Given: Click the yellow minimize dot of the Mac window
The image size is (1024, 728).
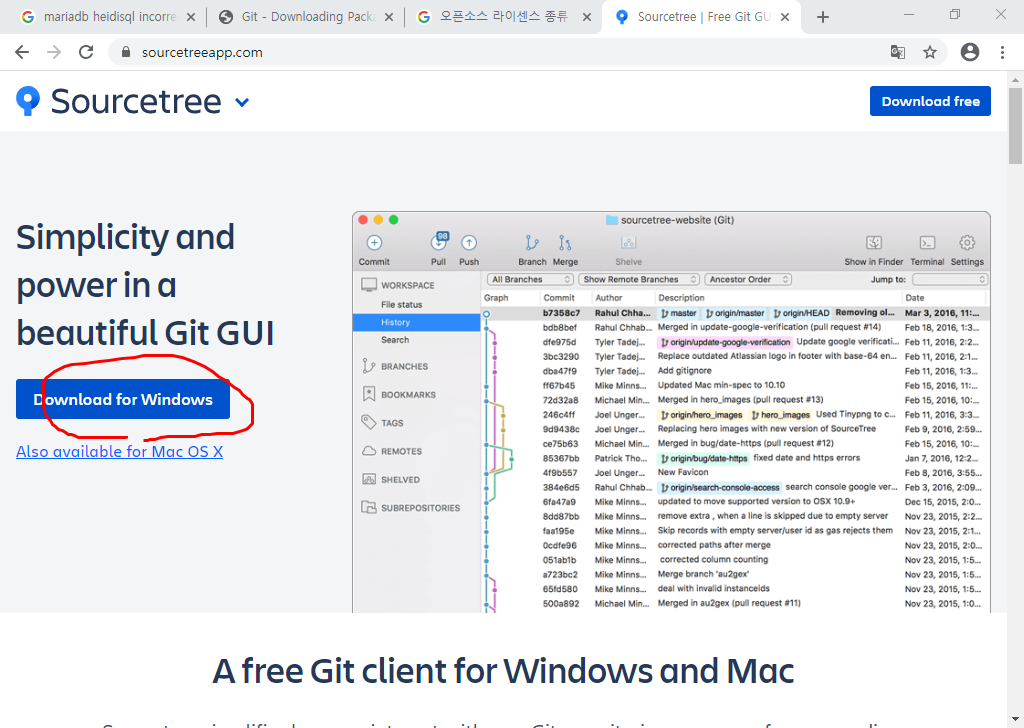Looking at the screenshot, I should tap(378, 220).
